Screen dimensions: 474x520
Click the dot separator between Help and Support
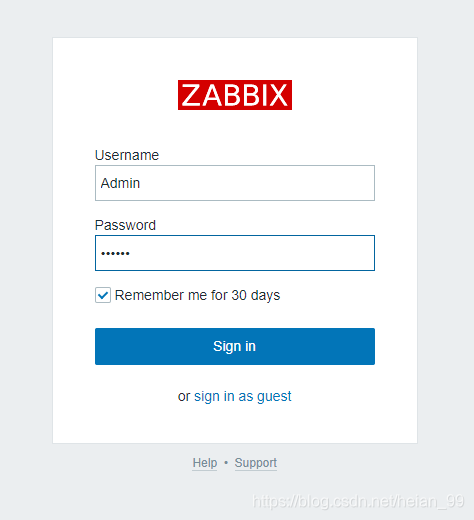pyautogui.click(x=226, y=463)
